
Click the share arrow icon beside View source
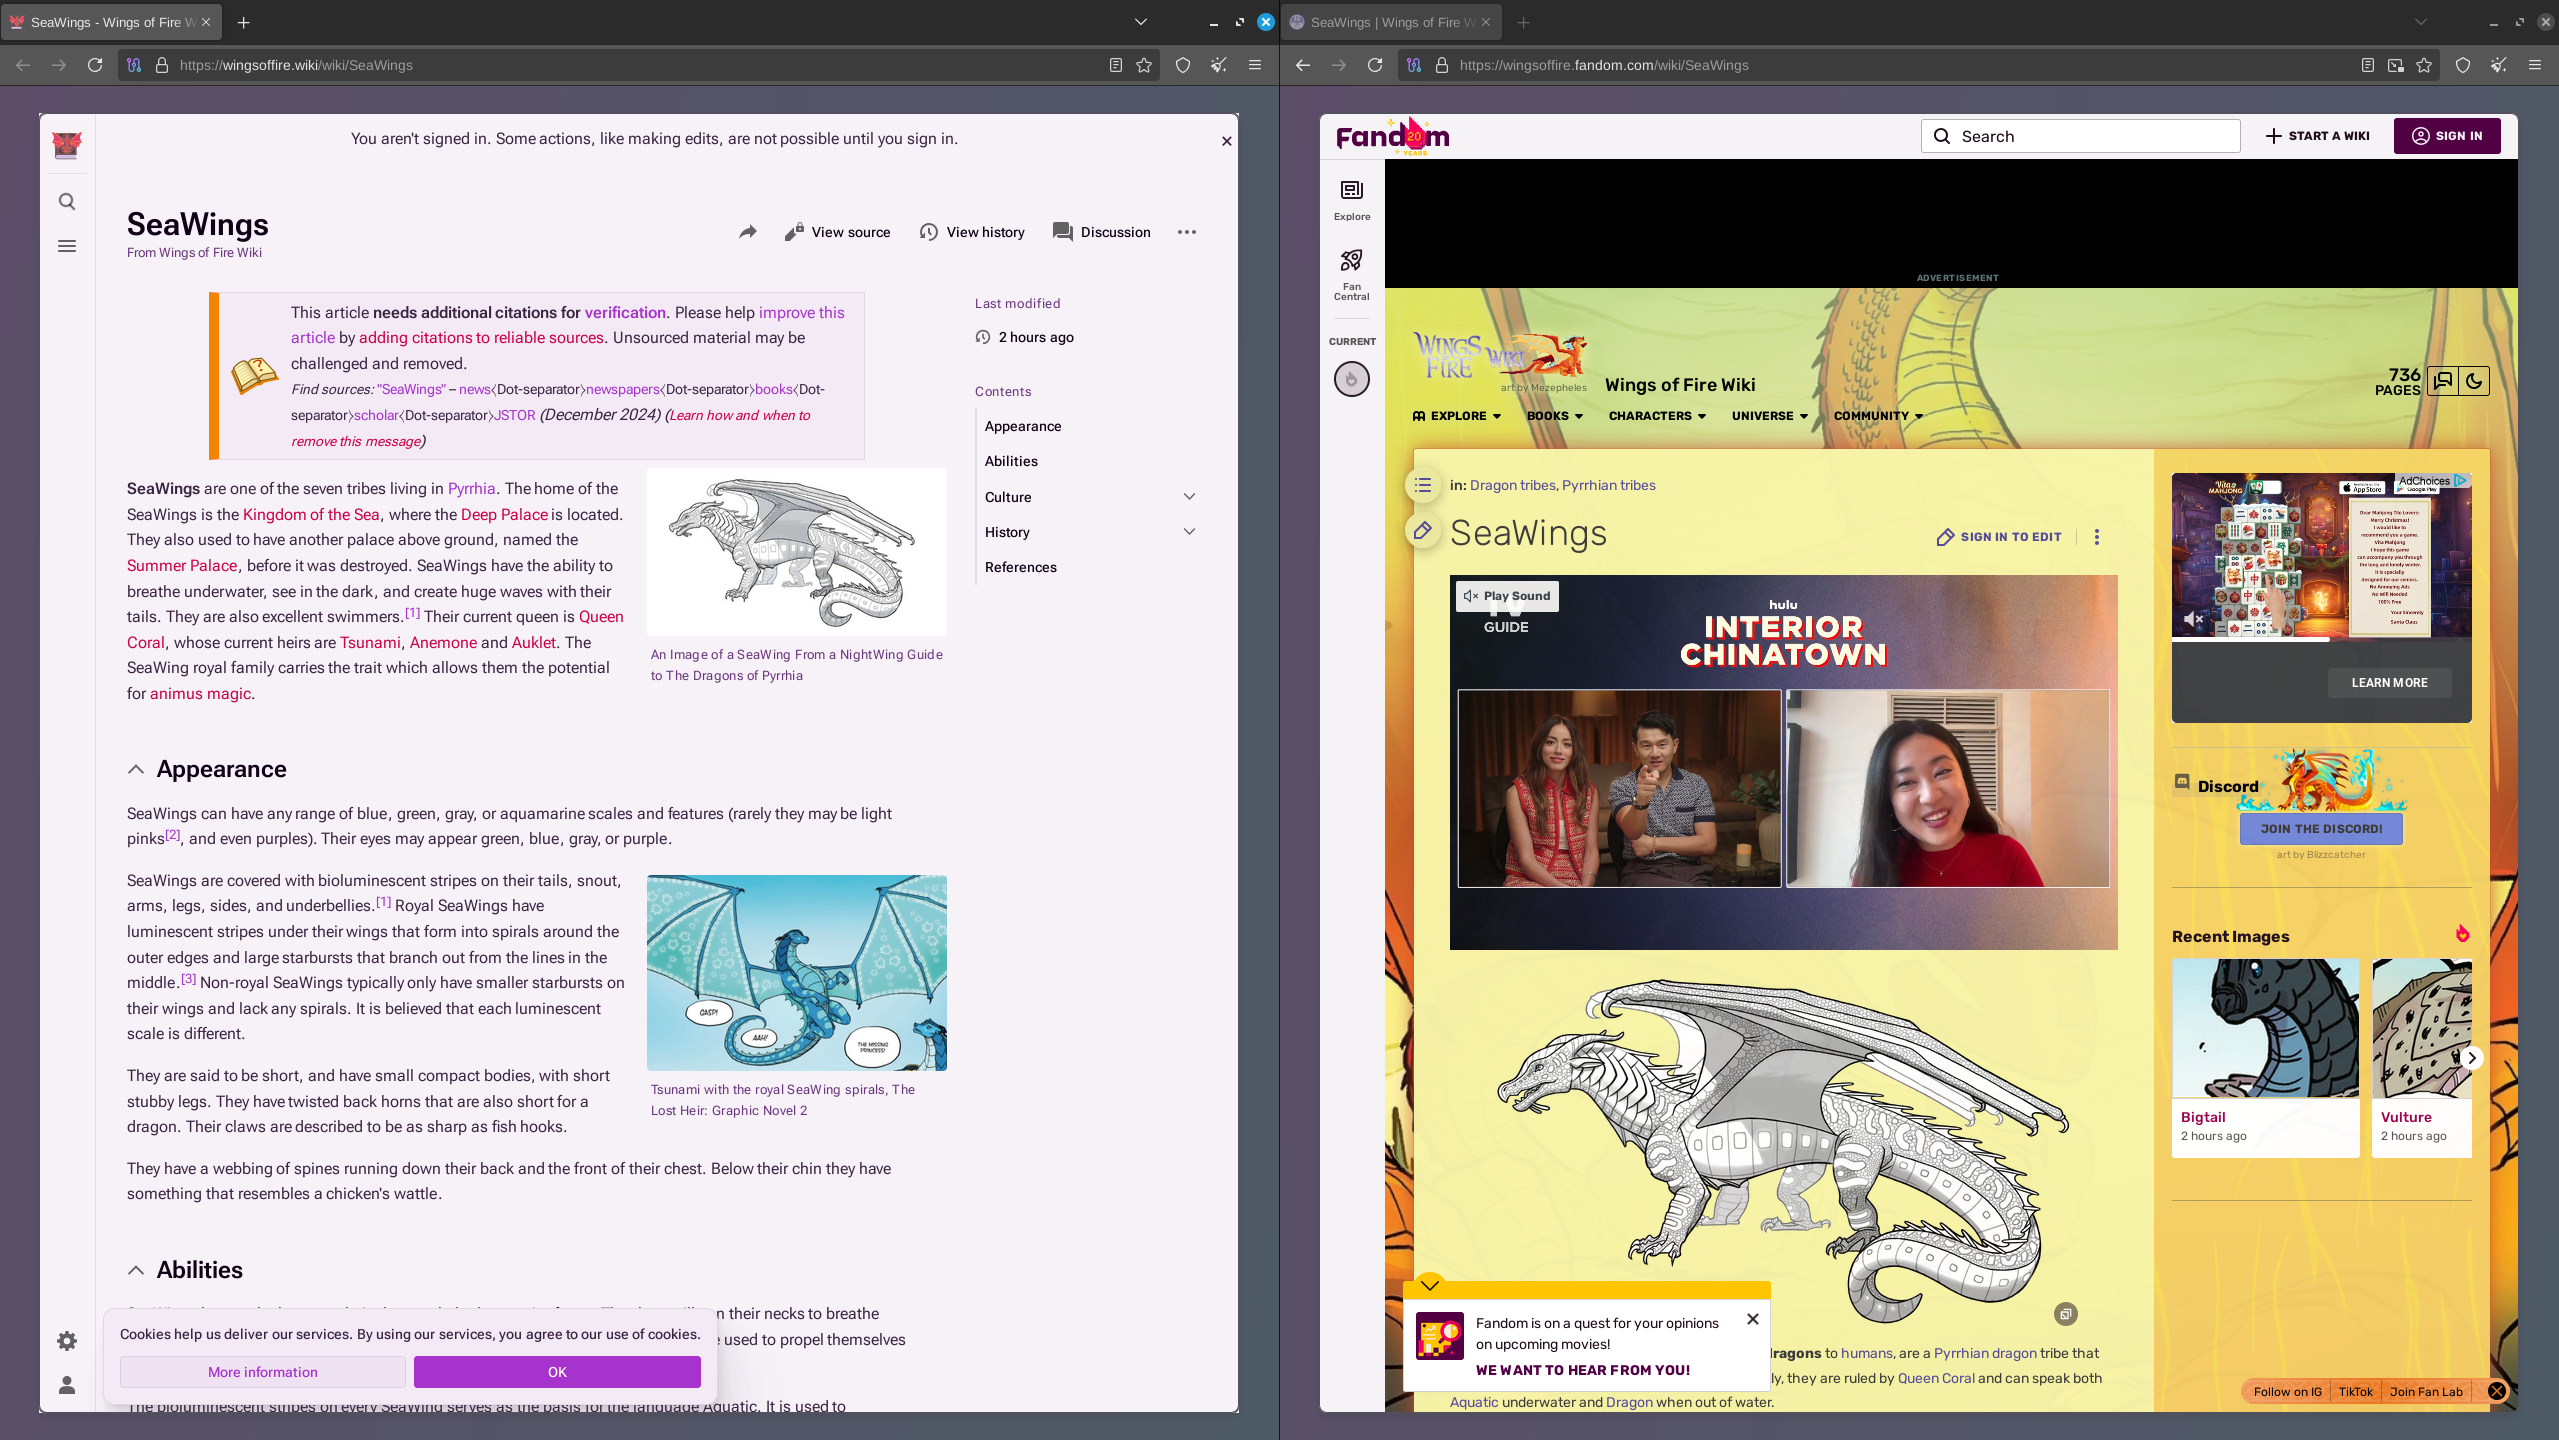747,232
